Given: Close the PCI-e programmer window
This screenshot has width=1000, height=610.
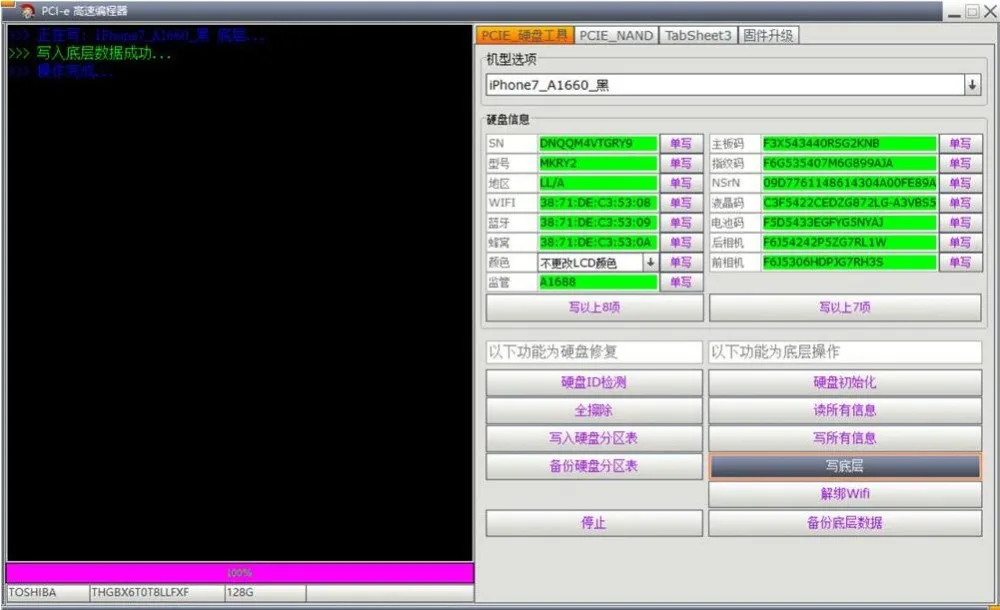Looking at the screenshot, I should pos(991,11).
